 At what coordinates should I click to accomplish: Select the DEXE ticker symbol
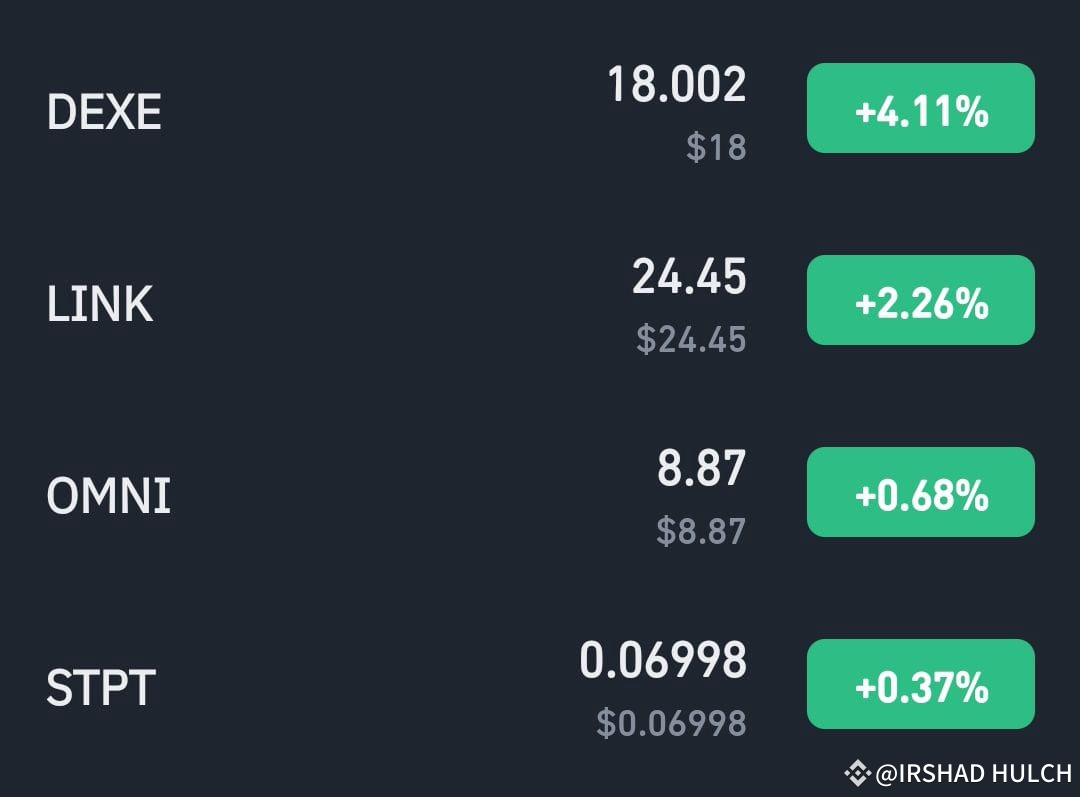point(103,111)
